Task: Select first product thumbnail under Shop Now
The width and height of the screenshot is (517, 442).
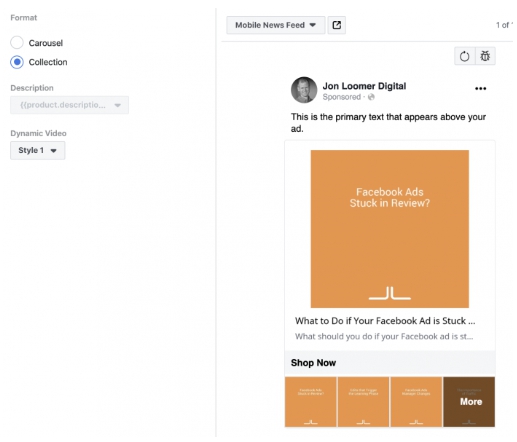Action: tap(311, 402)
